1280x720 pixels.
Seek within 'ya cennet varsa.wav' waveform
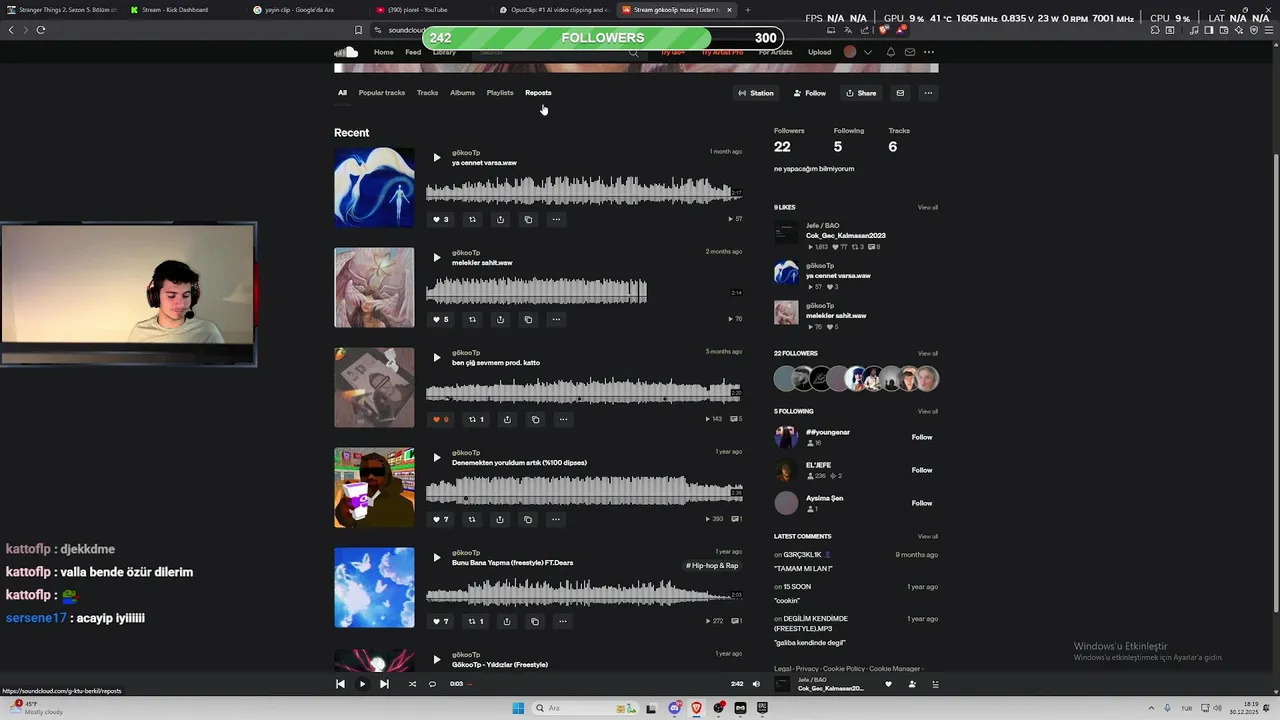[584, 189]
